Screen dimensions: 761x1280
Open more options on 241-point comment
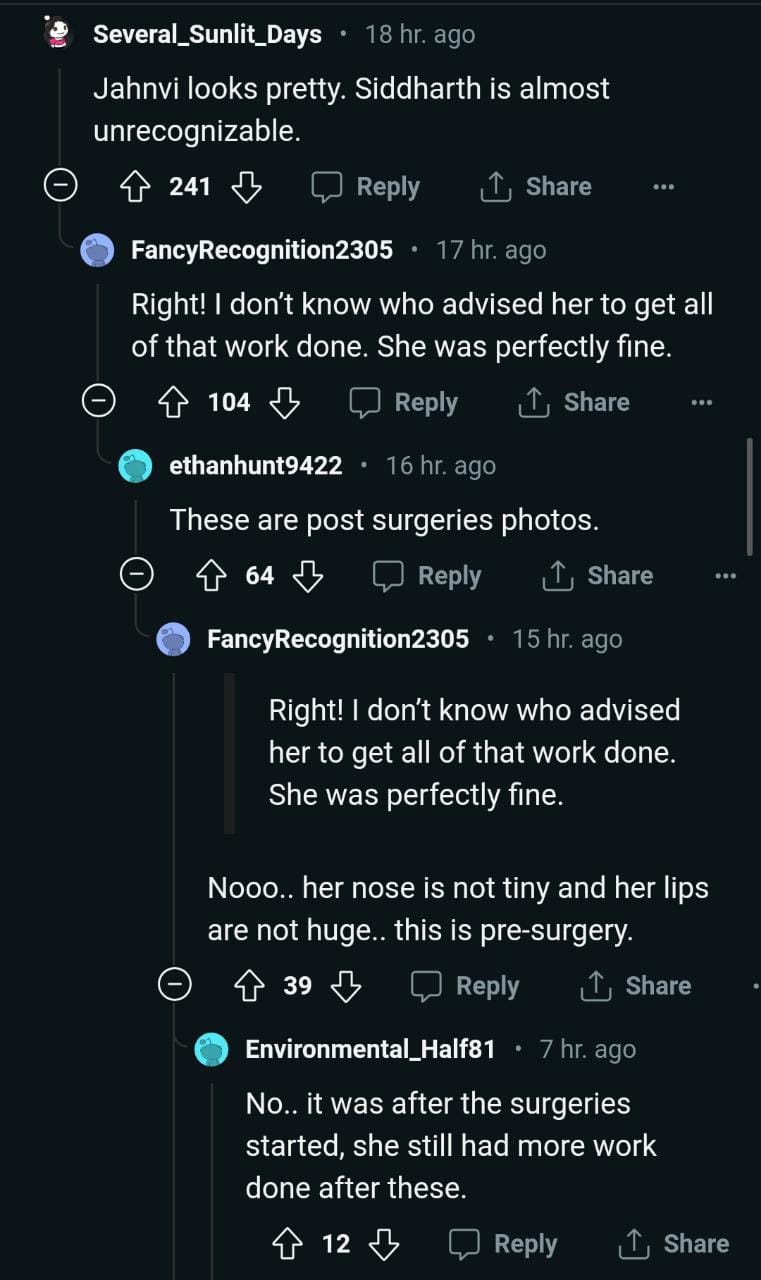click(x=663, y=187)
